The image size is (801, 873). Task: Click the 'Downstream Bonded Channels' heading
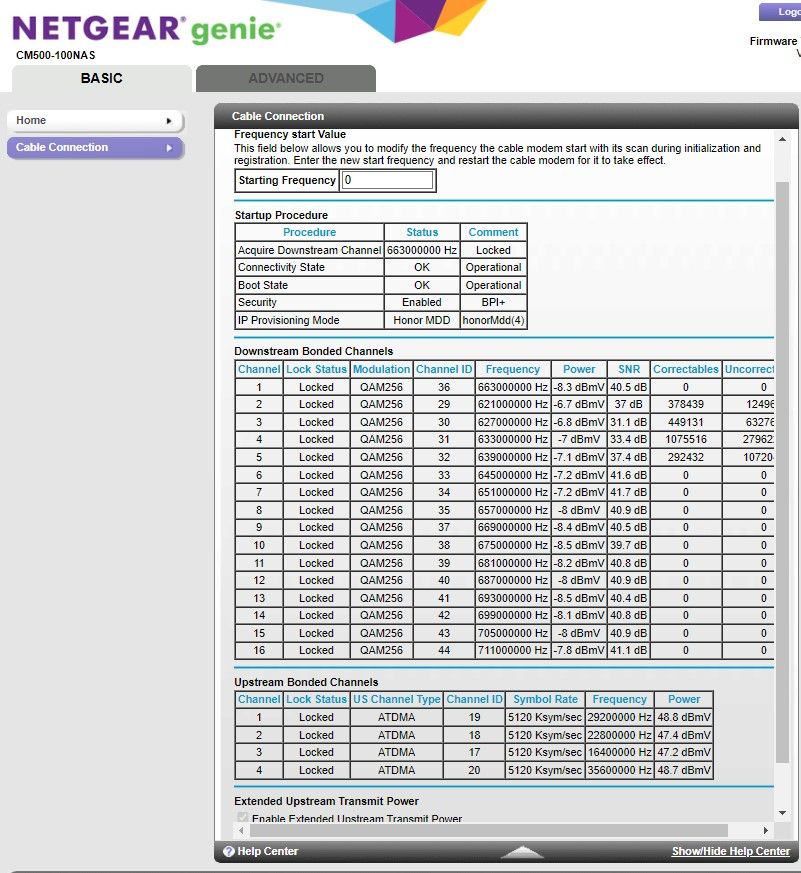[x=313, y=351]
